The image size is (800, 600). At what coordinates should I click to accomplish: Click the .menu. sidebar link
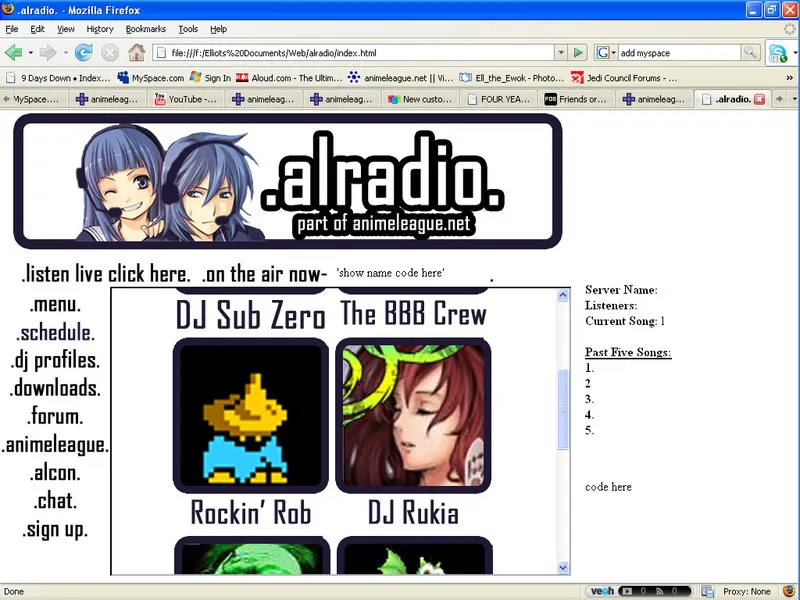(x=55, y=305)
